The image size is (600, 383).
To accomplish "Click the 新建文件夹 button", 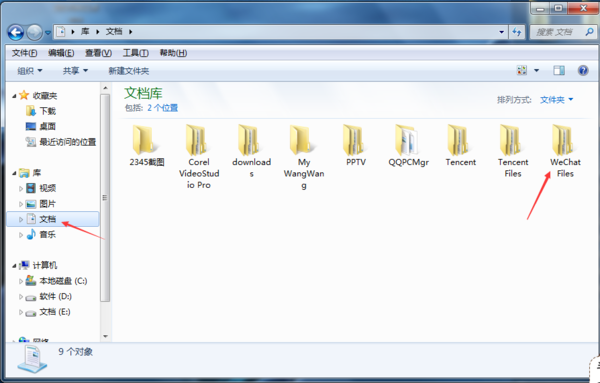I will [129, 71].
